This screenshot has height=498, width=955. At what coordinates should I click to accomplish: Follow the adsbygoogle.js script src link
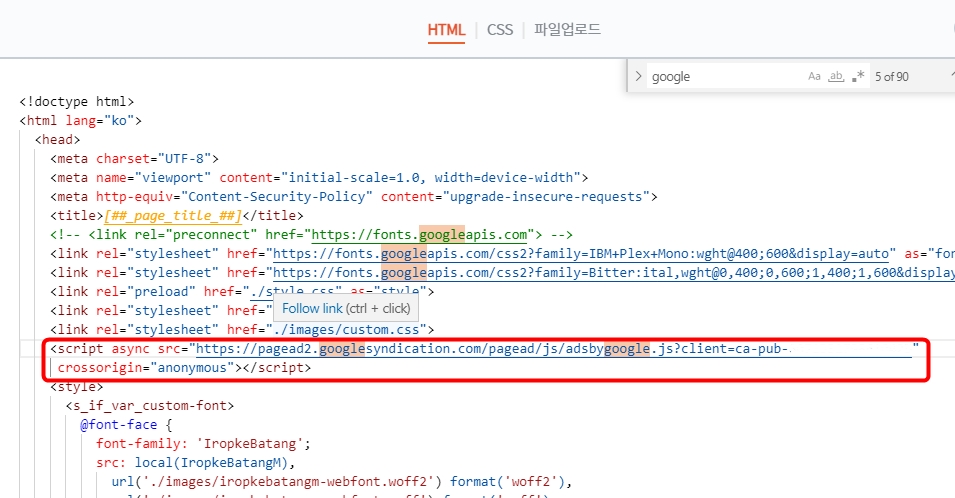coord(554,349)
